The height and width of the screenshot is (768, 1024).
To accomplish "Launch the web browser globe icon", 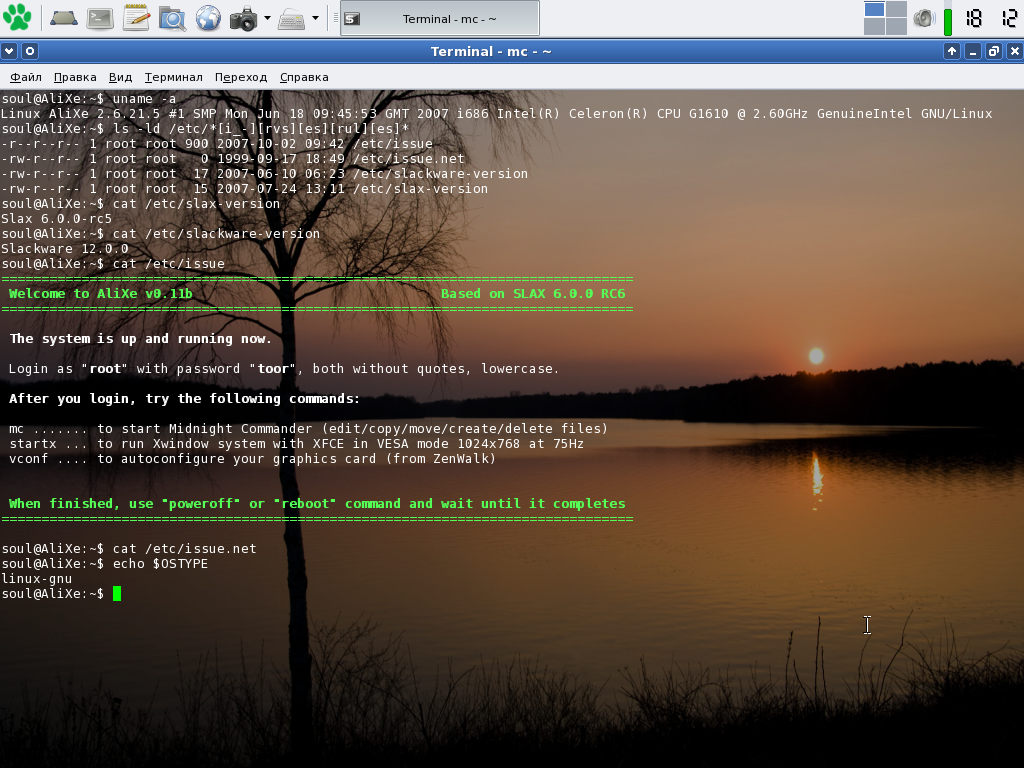I will coord(208,18).
